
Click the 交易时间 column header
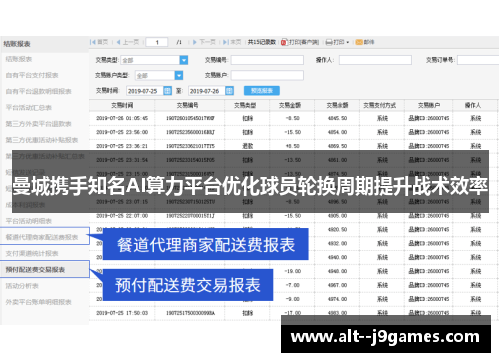(x=122, y=105)
